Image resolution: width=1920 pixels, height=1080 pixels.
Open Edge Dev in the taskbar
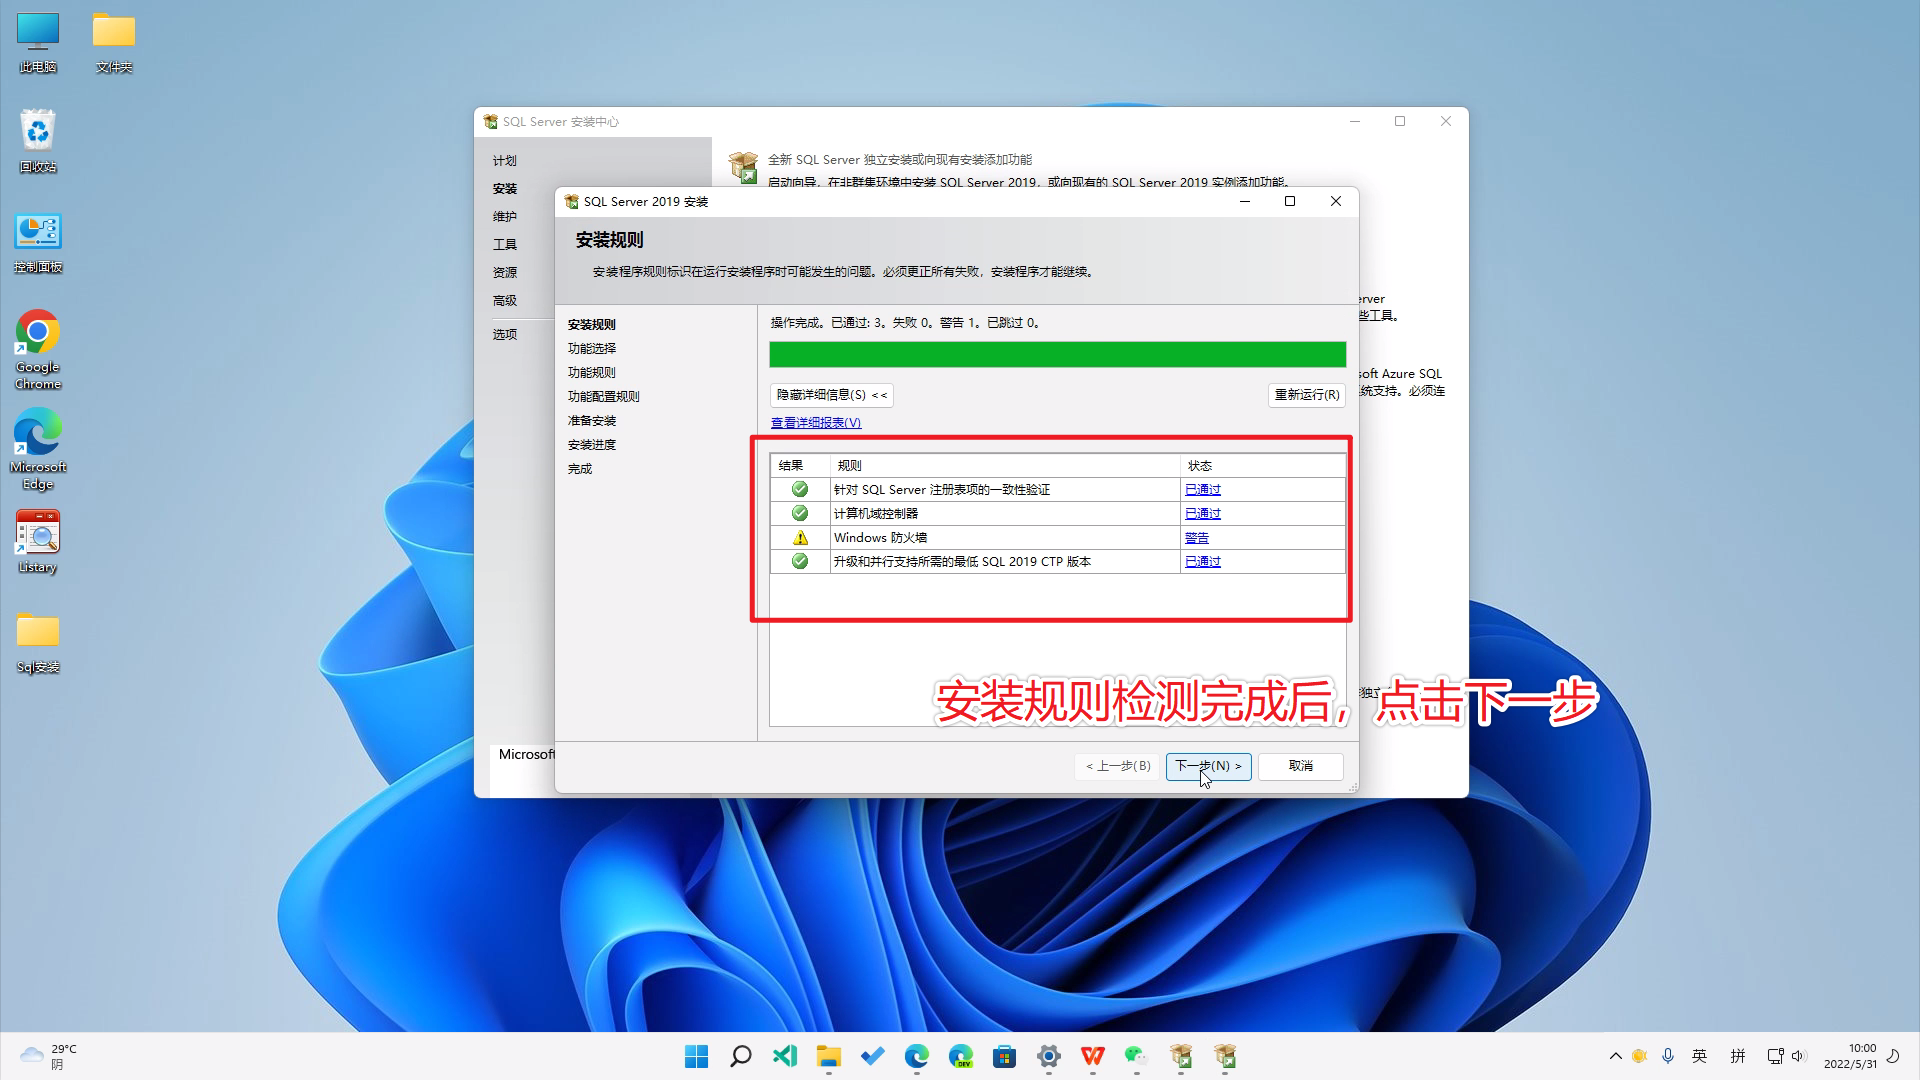coord(961,1056)
